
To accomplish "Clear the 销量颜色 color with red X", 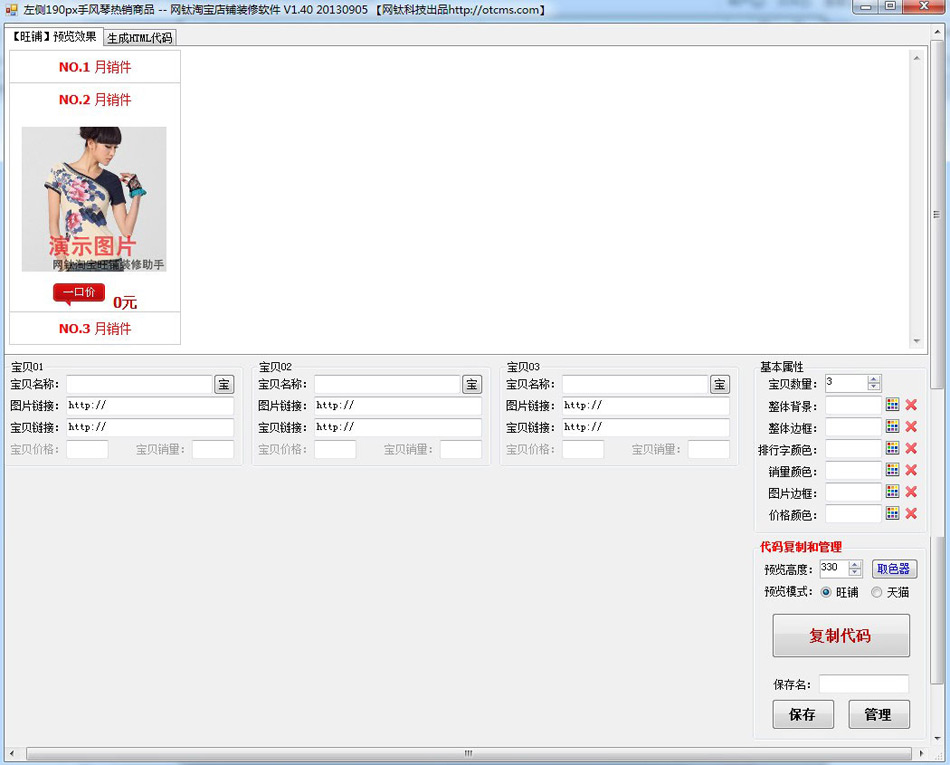I will click(x=911, y=470).
